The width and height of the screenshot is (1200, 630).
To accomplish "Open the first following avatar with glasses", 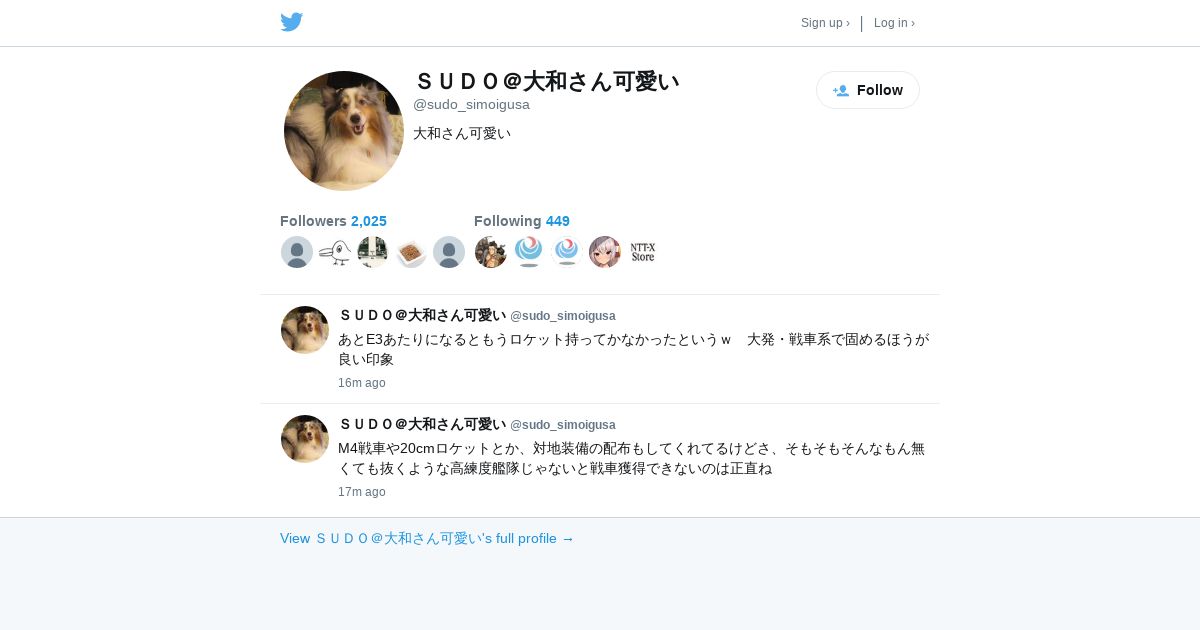I will (491, 252).
